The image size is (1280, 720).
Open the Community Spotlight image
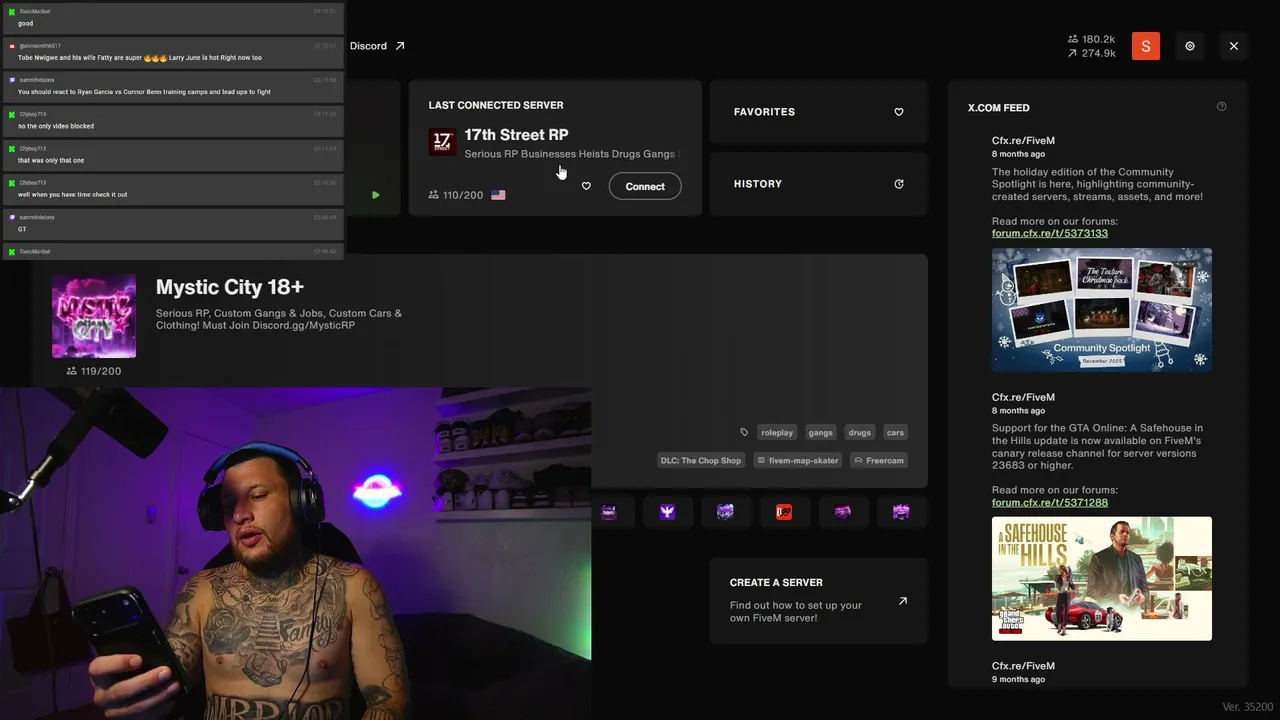[1102, 310]
